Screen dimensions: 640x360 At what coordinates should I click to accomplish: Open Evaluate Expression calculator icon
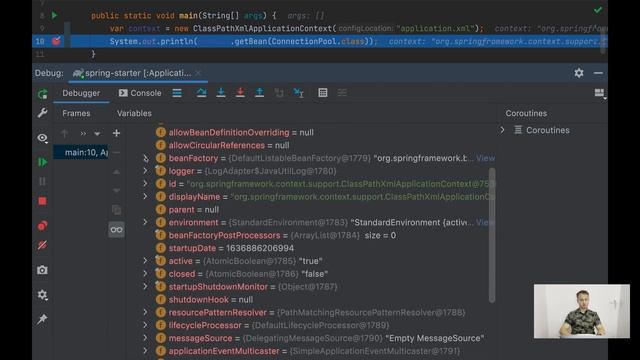click(x=323, y=93)
